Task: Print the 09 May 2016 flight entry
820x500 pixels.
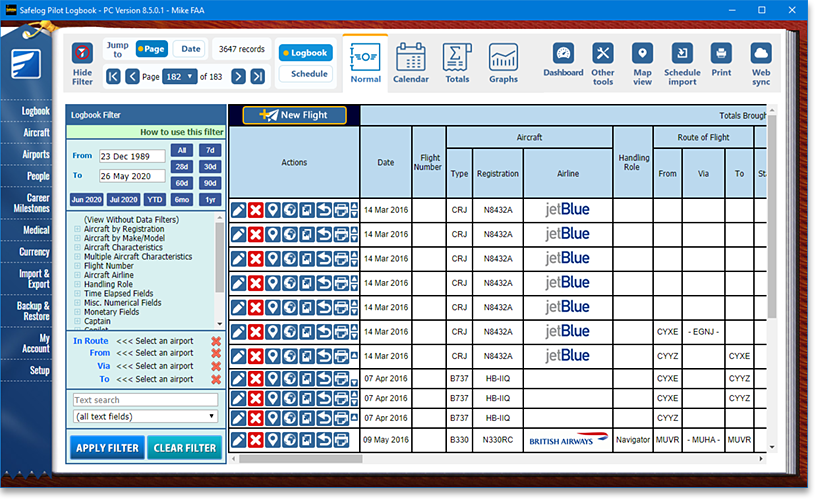Action: pos(341,440)
